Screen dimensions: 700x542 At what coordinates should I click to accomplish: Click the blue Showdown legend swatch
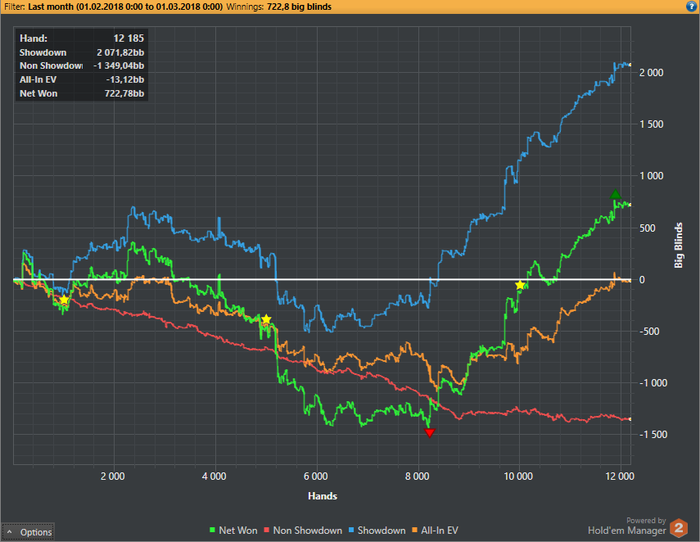(351, 530)
